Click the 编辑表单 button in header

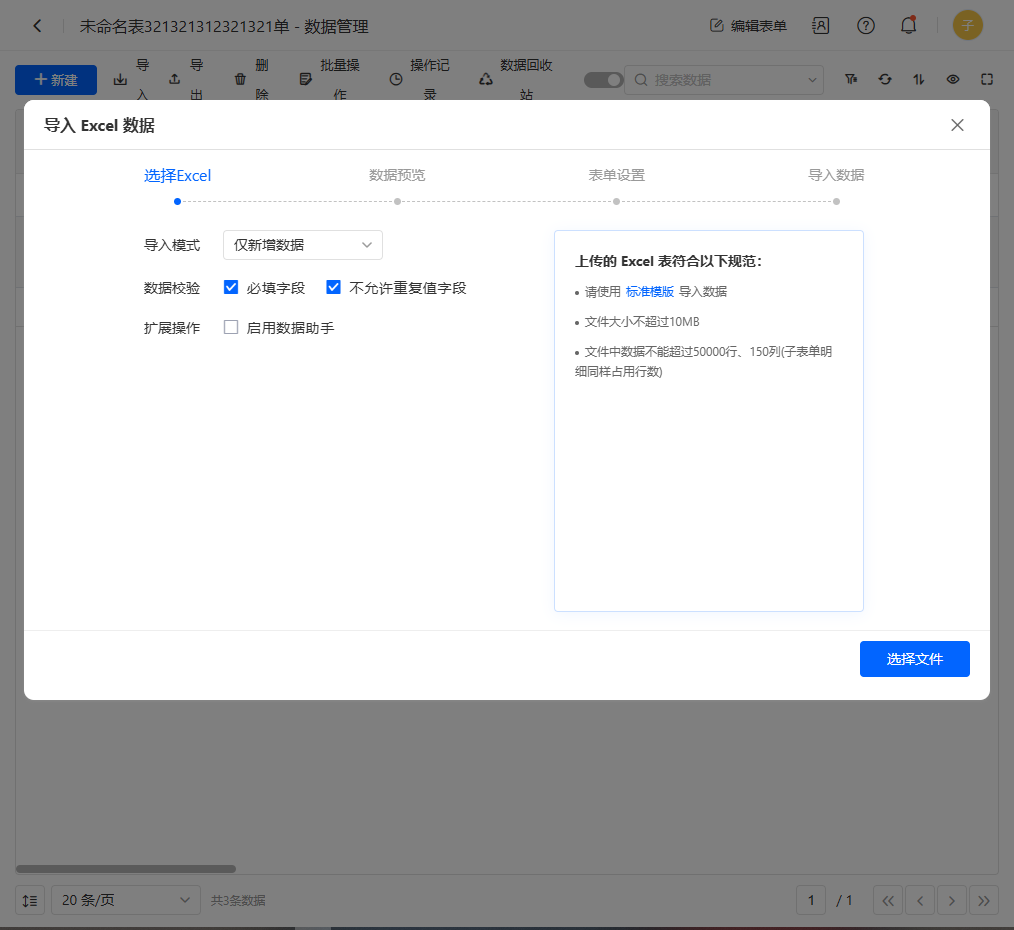tap(748, 26)
